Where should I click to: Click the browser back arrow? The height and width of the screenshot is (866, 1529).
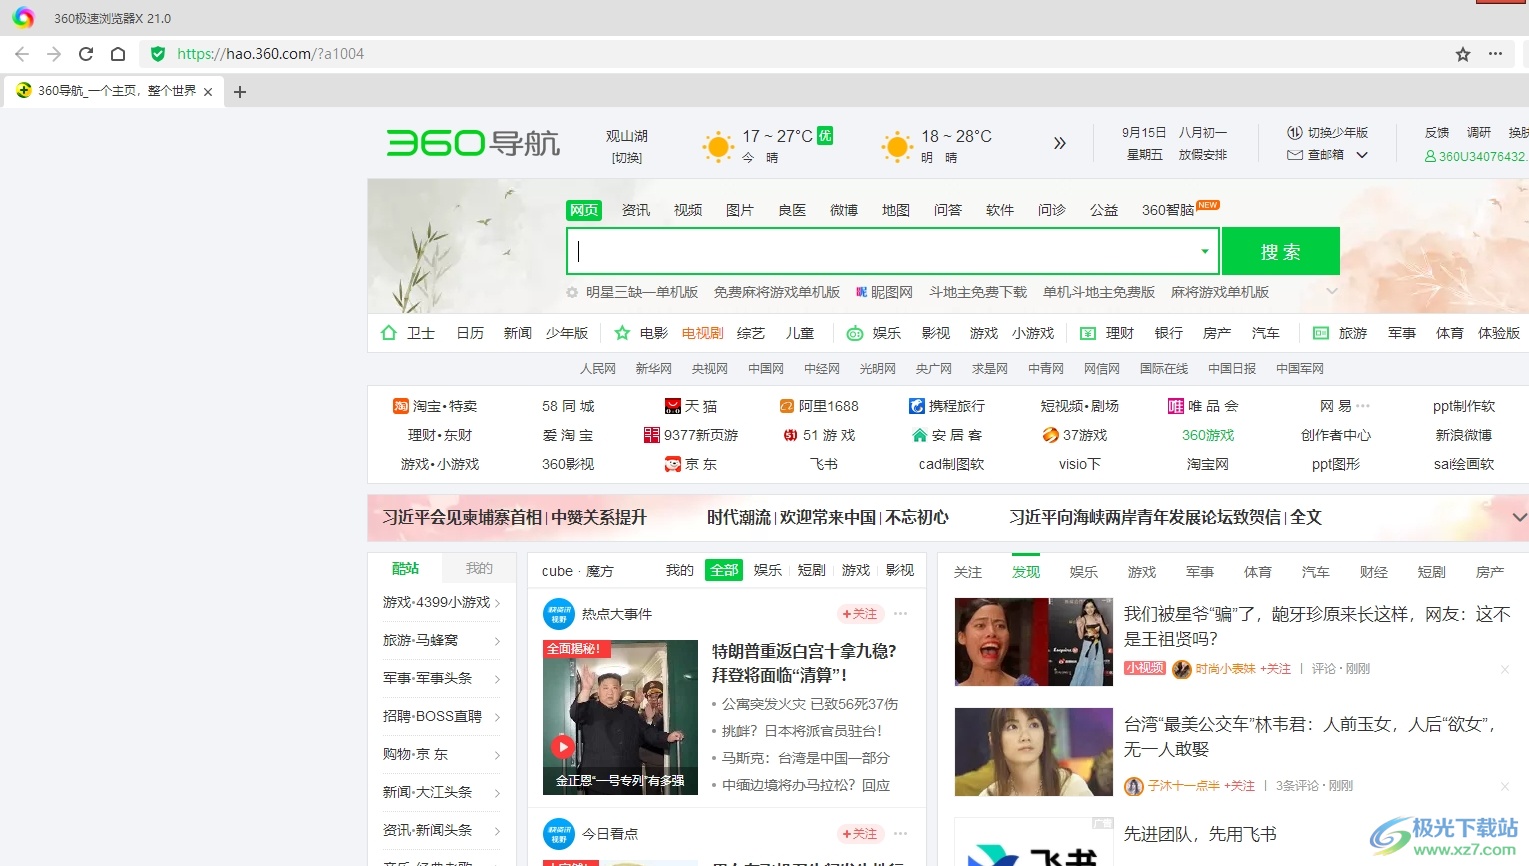(22, 54)
